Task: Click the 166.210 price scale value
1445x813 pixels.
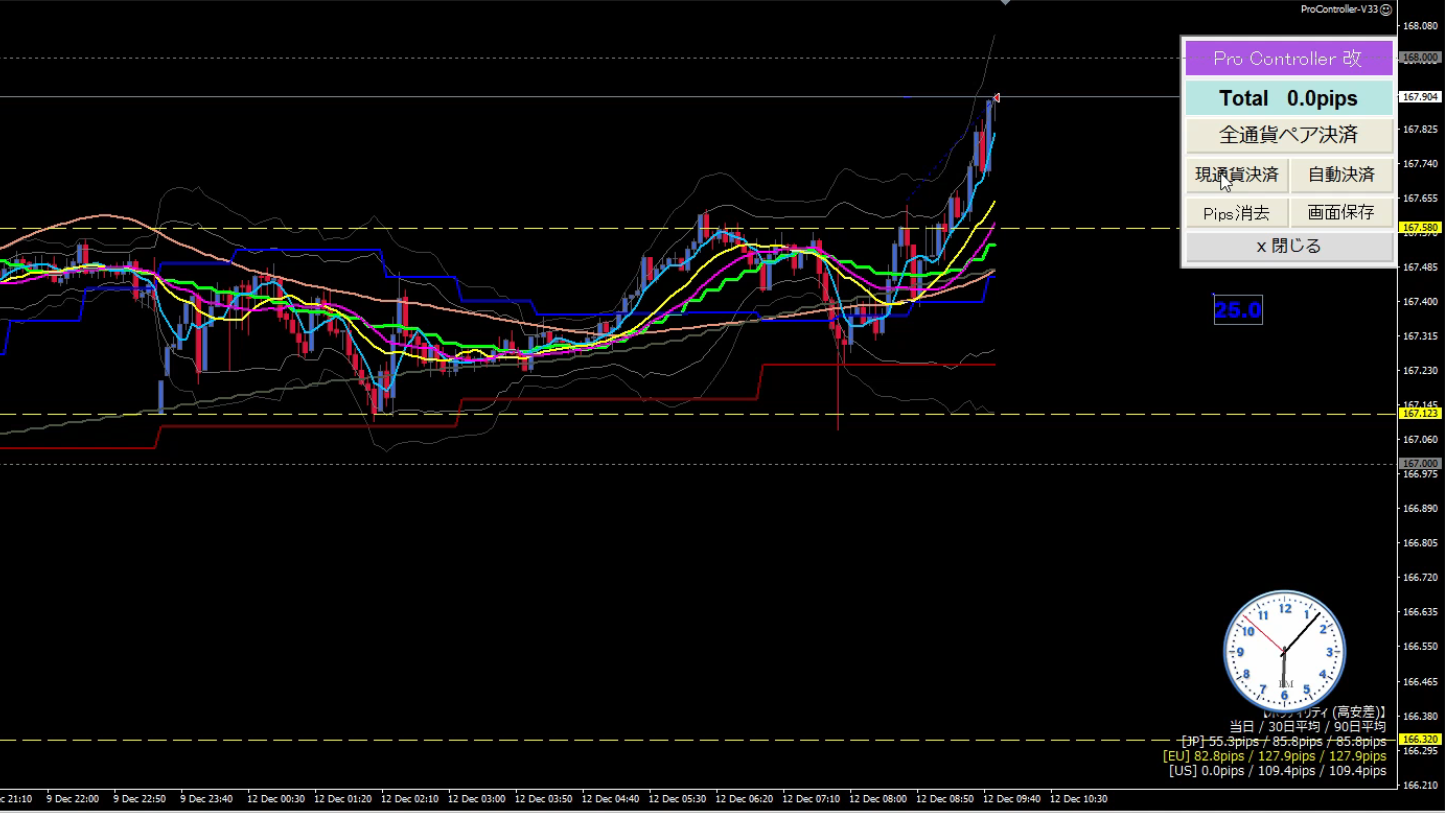Action: tap(1421, 785)
